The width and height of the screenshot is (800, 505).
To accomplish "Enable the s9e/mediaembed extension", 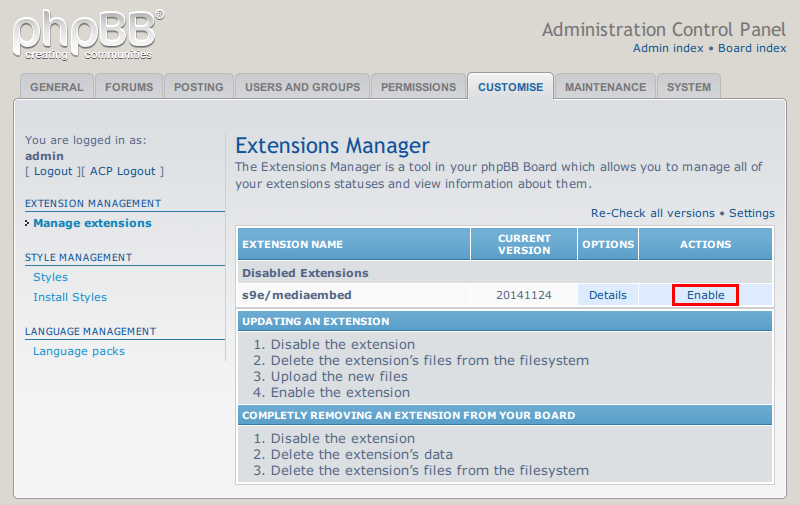I will 706,295.
